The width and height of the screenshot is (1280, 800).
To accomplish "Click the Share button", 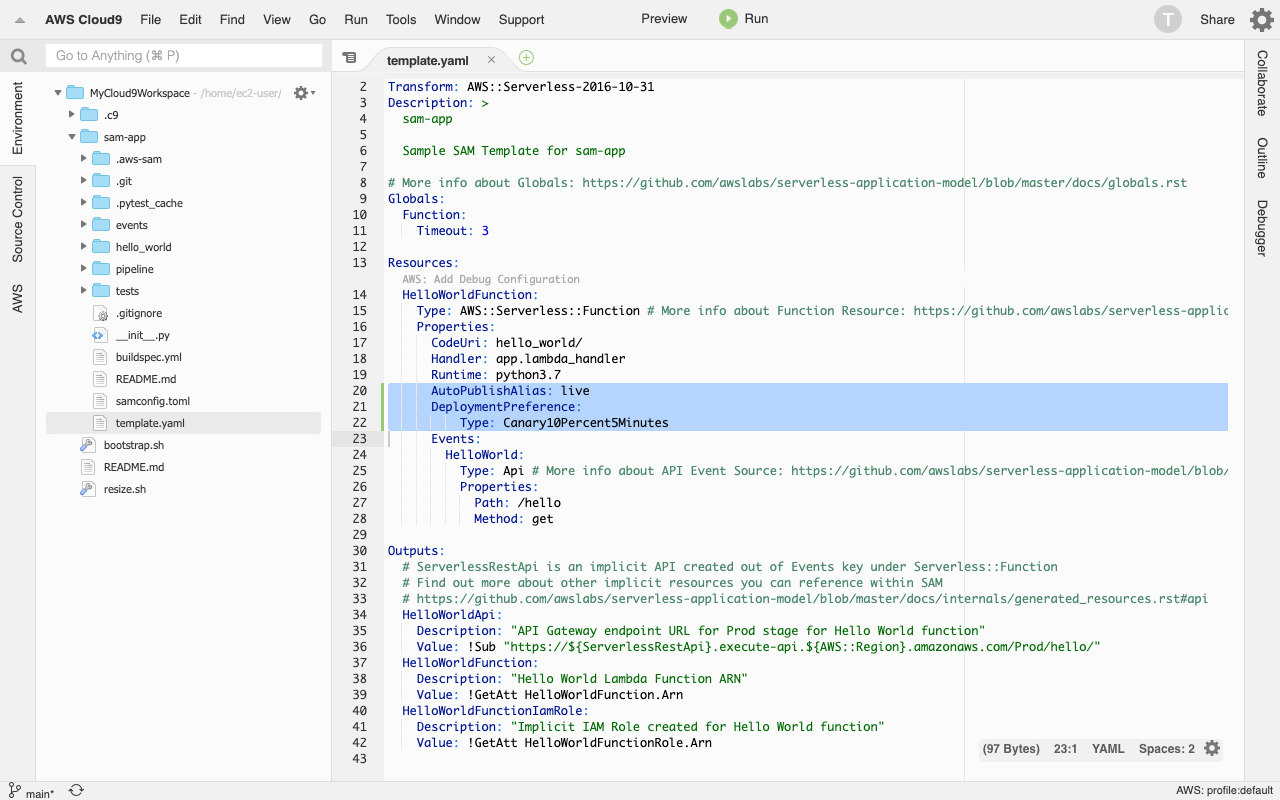I will click(x=1217, y=19).
